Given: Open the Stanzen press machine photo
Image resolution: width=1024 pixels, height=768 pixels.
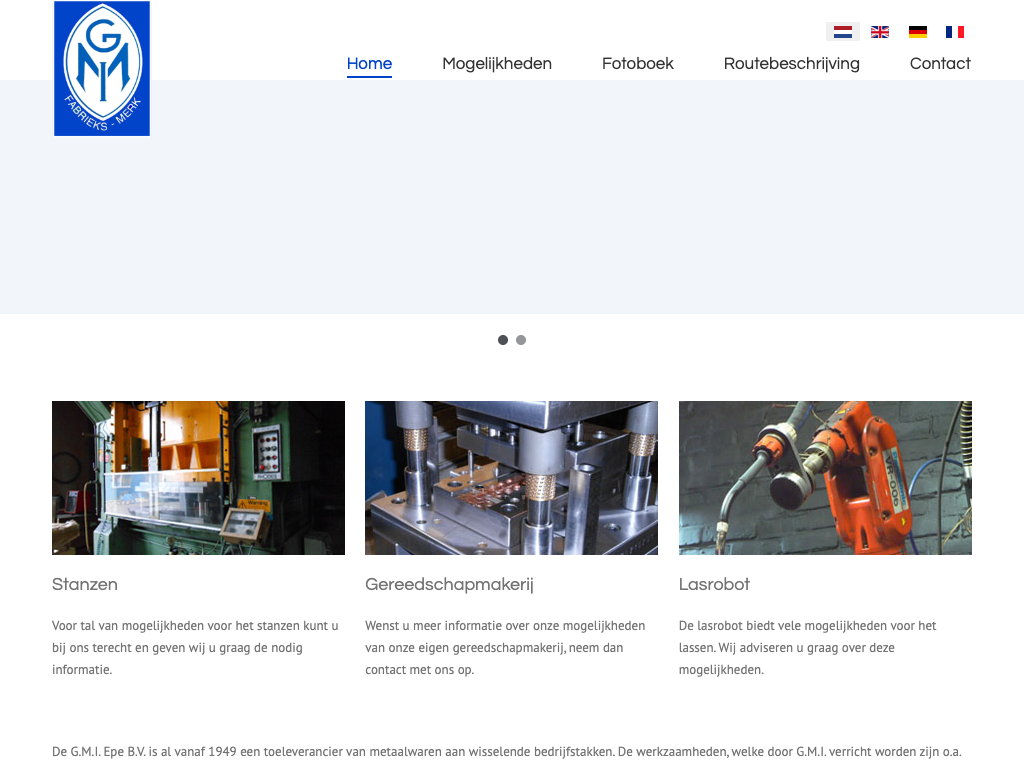Looking at the screenshot, I should point(199,478).
